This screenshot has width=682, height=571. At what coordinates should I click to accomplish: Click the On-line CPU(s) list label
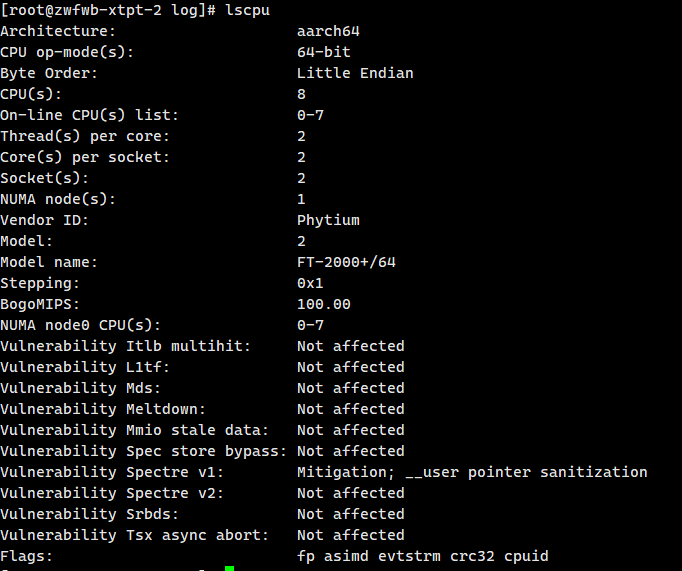[x=89, y=115]
